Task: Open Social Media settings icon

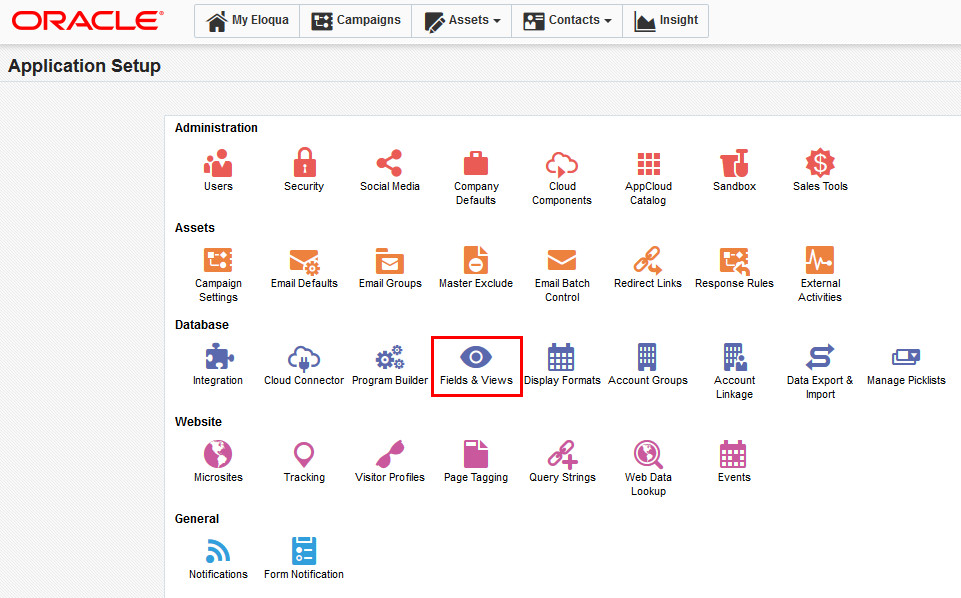Action: coord(390,162)
